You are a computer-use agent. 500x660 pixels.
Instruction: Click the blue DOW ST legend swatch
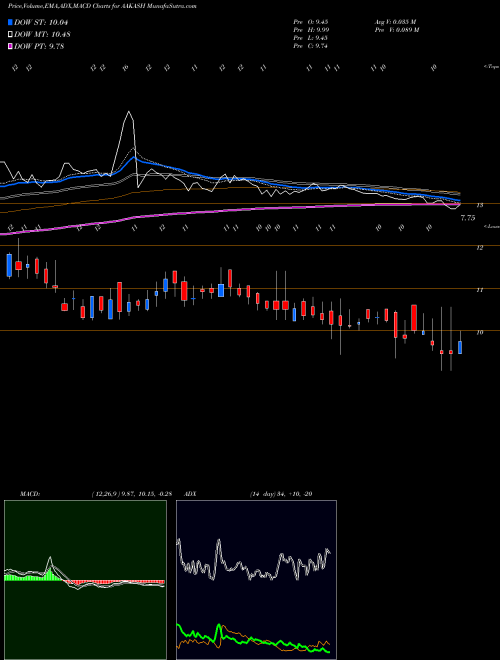pos(10,22)
